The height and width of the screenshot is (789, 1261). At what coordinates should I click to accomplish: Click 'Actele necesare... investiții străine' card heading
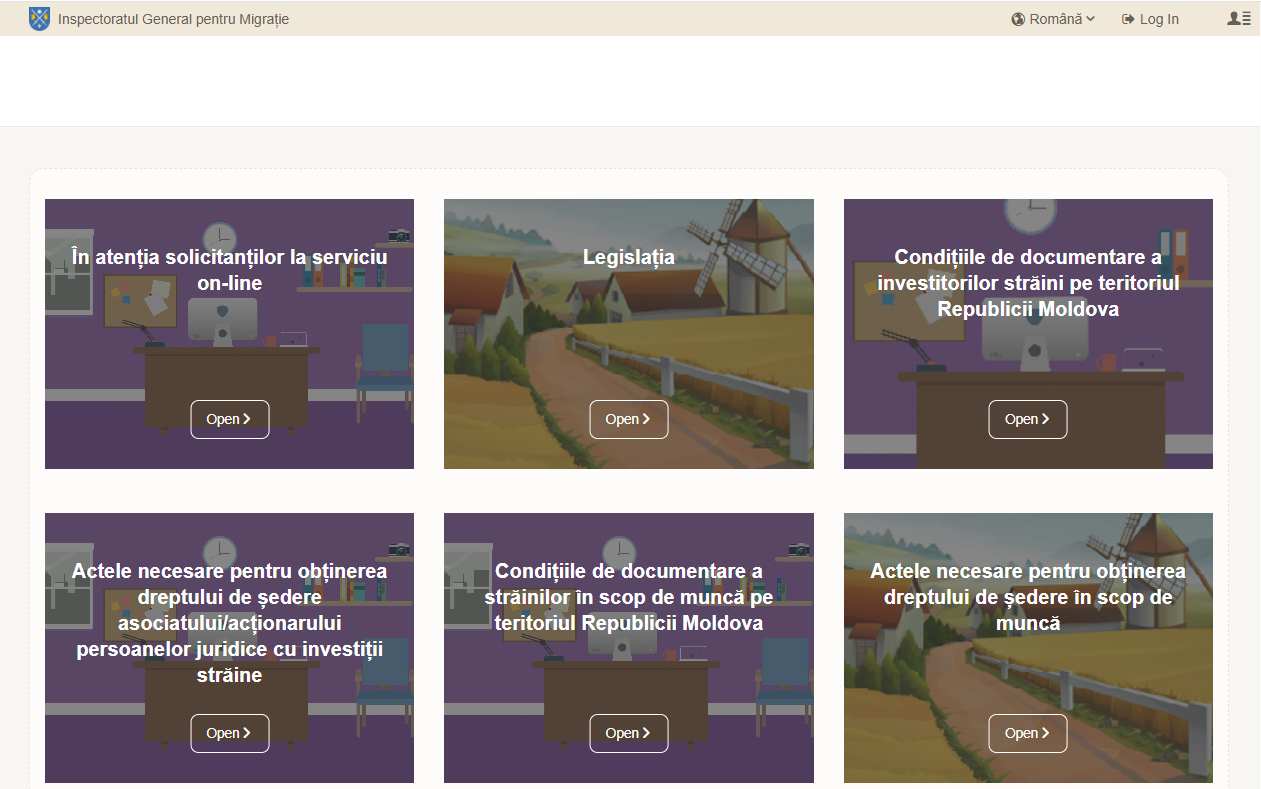(x=229, y=623)
